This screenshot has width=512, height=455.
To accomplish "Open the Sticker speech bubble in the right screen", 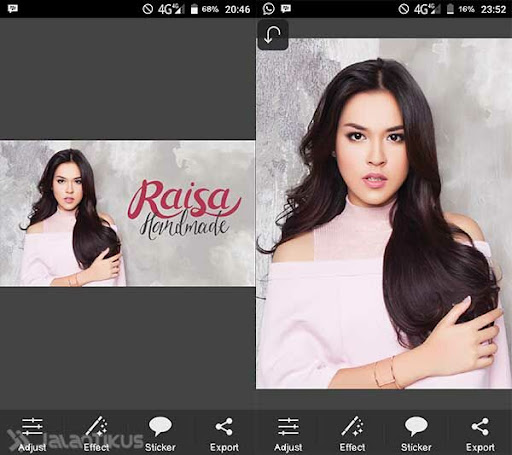I will [416, 434].
